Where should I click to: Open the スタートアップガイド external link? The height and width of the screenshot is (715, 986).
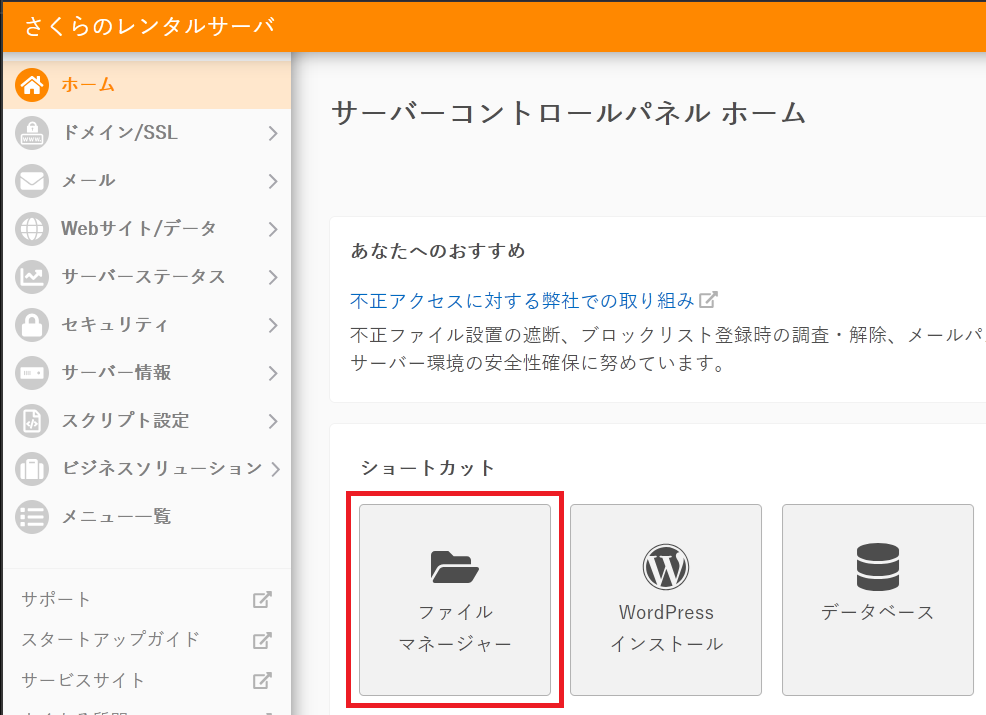(x=111, y=640)
